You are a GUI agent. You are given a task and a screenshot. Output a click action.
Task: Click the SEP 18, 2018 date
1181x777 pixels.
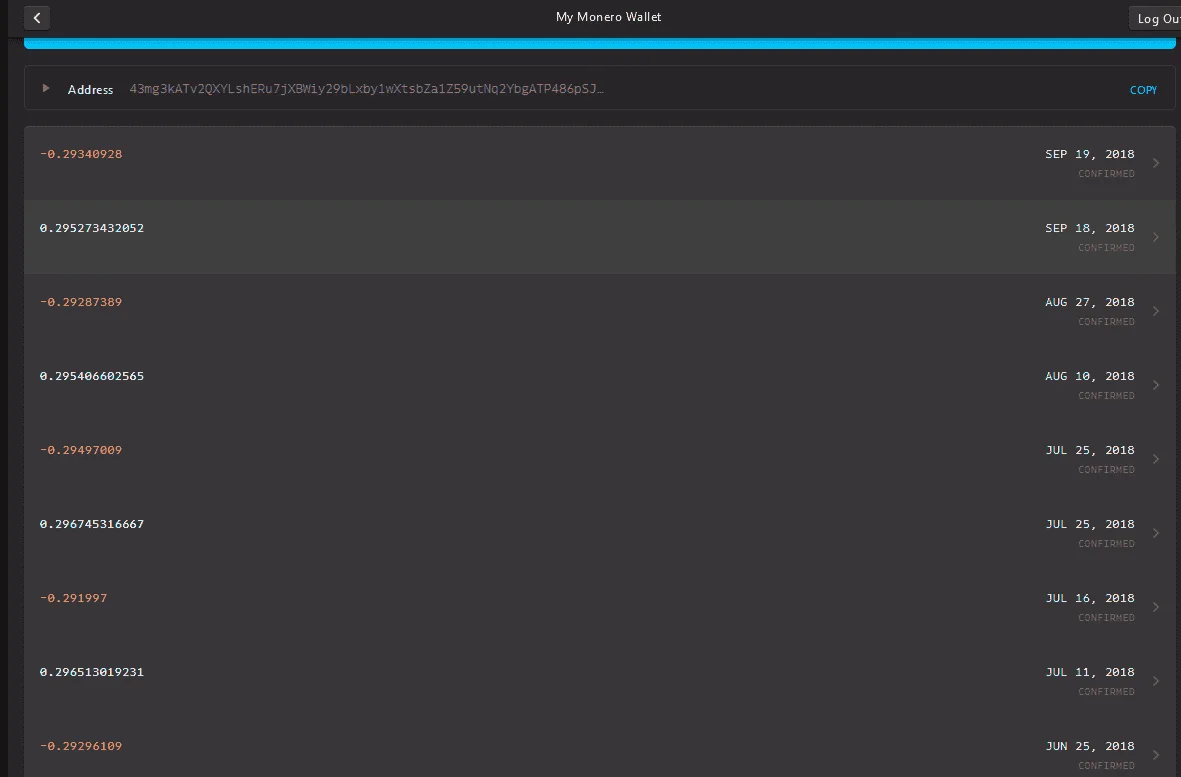click(1089, 228)
